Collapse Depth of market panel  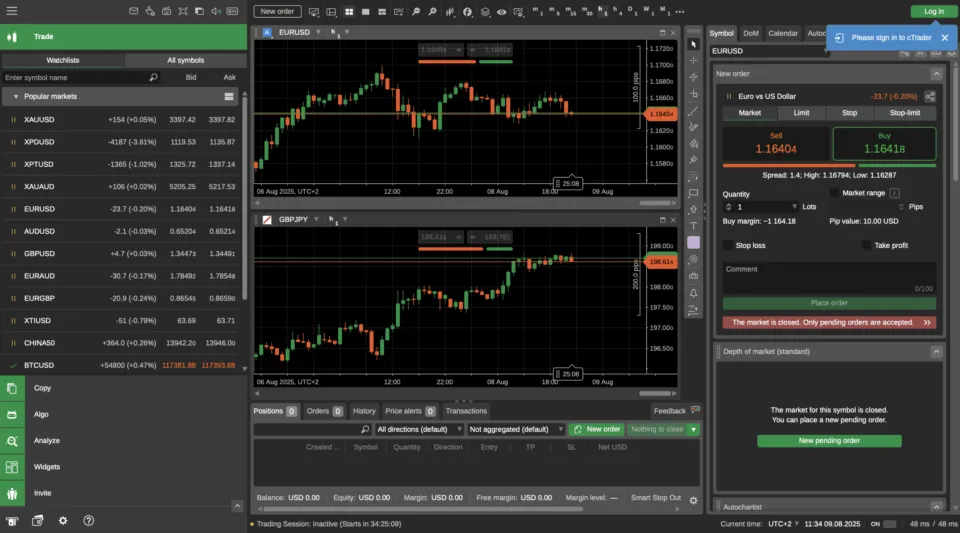[x=936, y=351]
